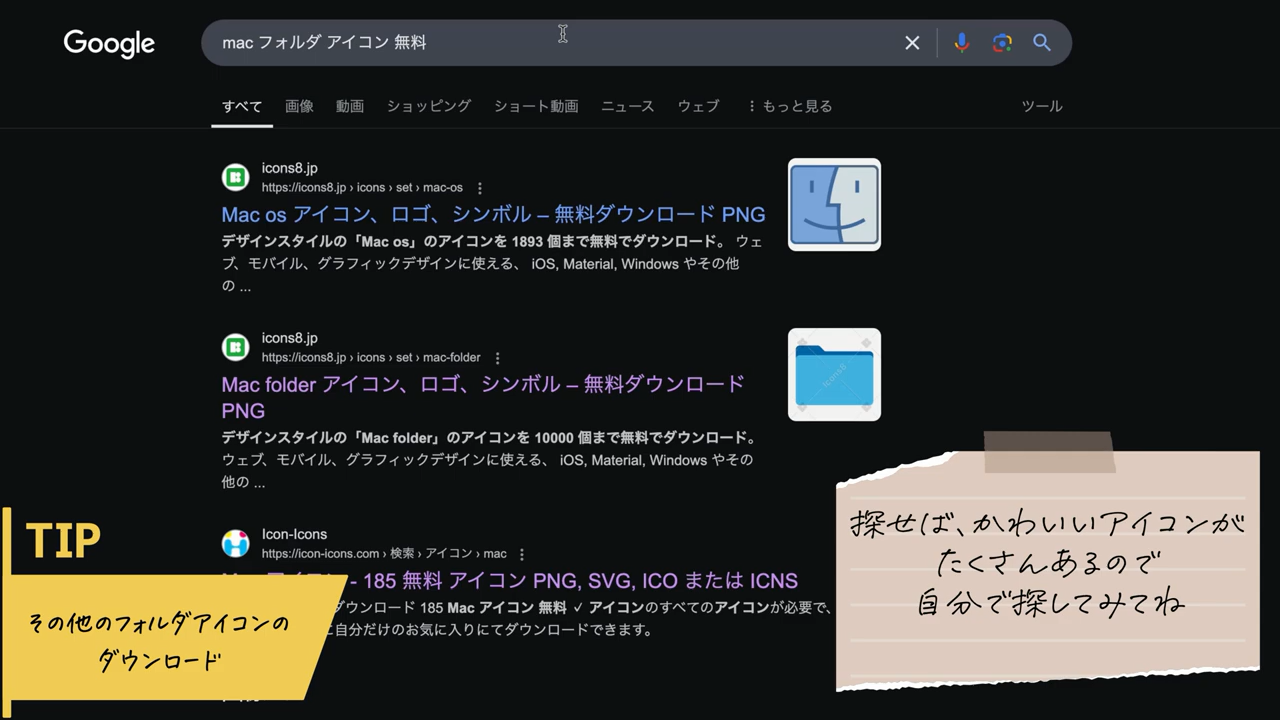Click the 'Icon-Icons' site name text

[294, 534]
